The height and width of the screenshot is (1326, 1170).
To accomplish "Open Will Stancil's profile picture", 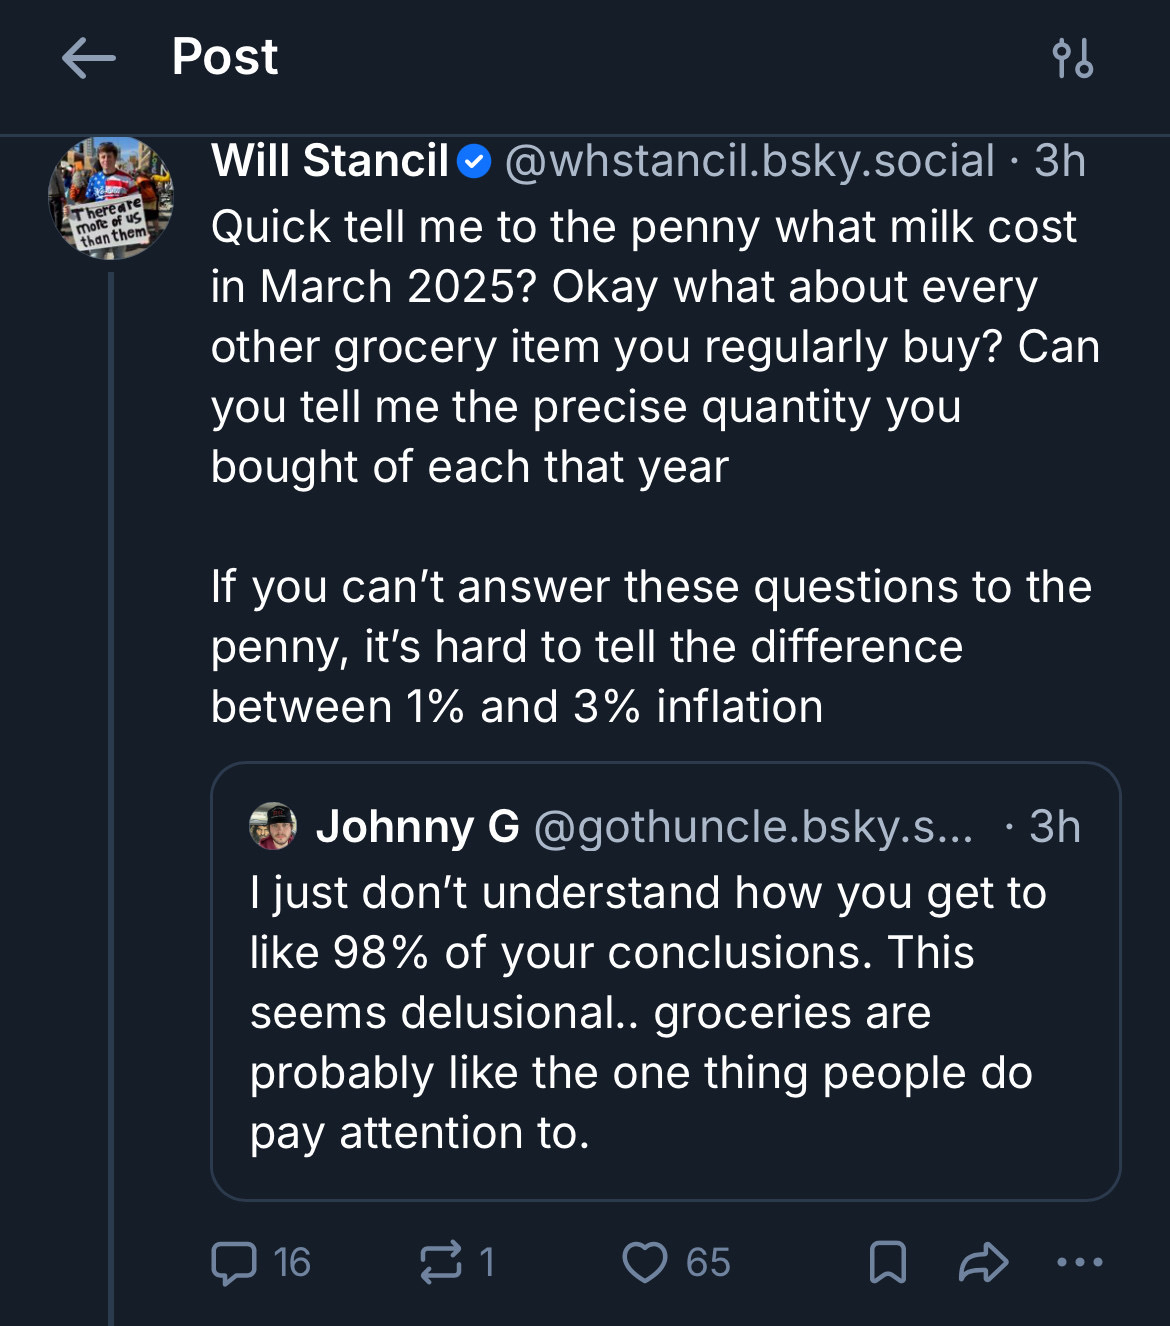I will (x=111, y=198).
